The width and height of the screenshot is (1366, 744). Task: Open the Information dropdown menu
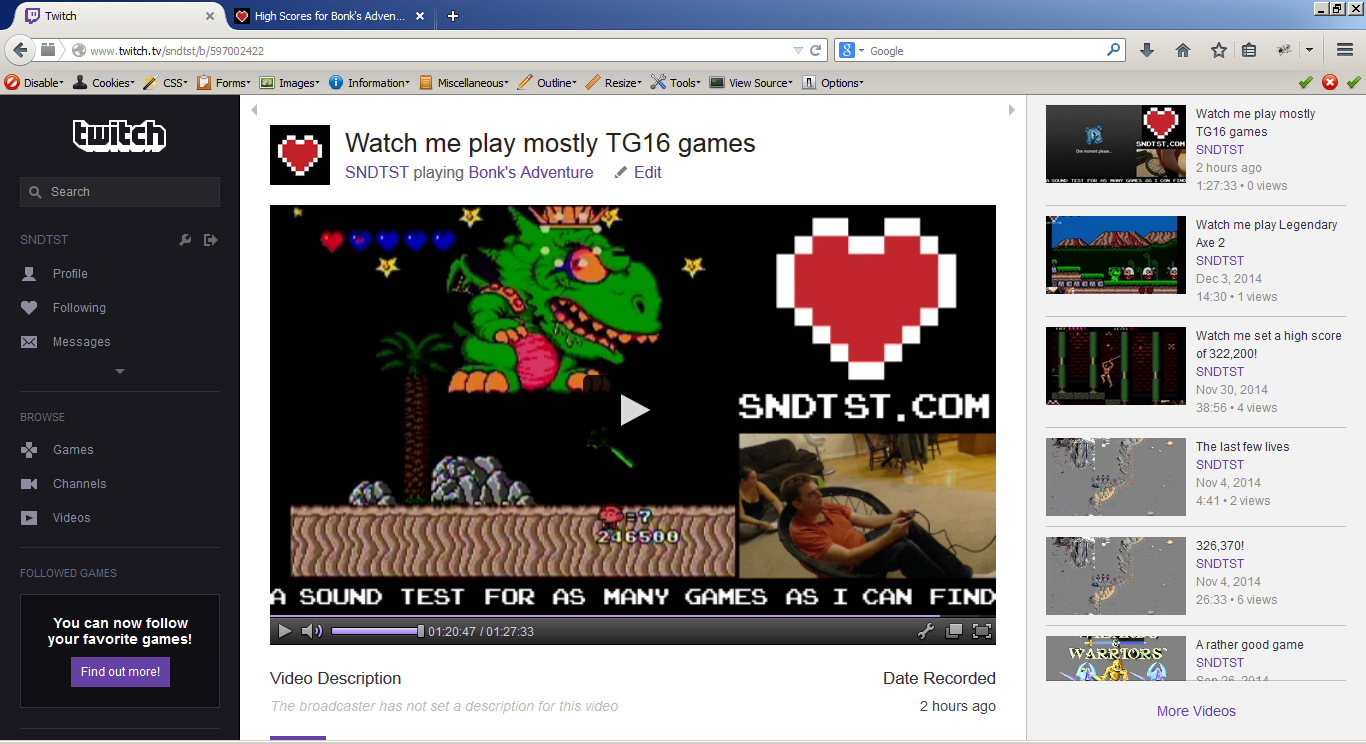coord(369,83)
